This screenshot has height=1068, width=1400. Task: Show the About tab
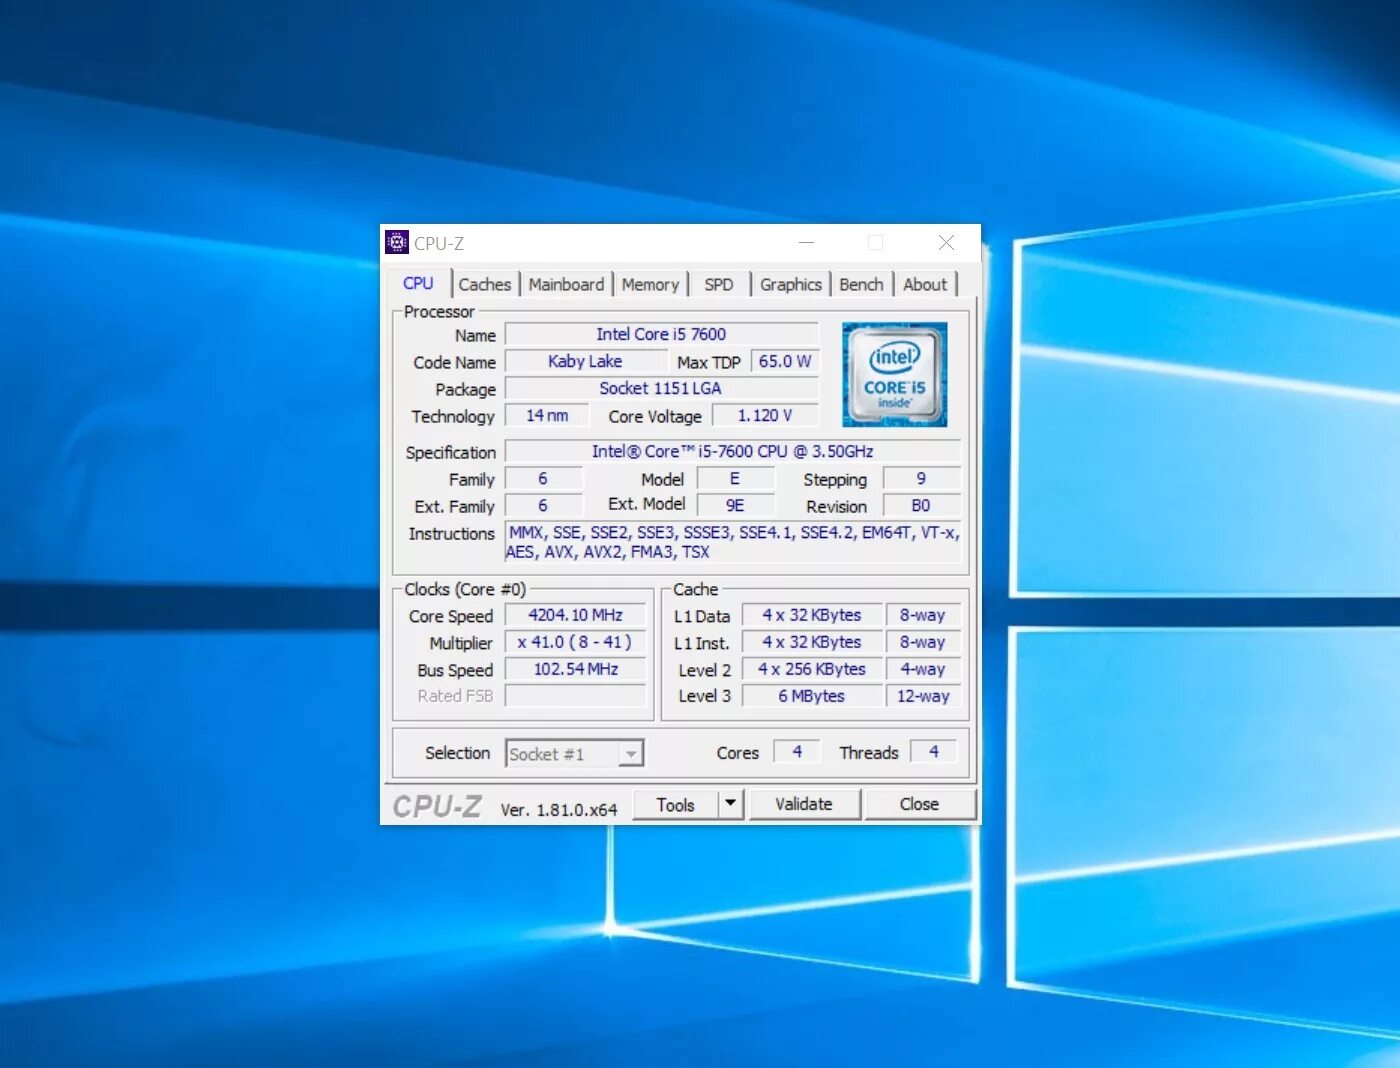[925, 284]
